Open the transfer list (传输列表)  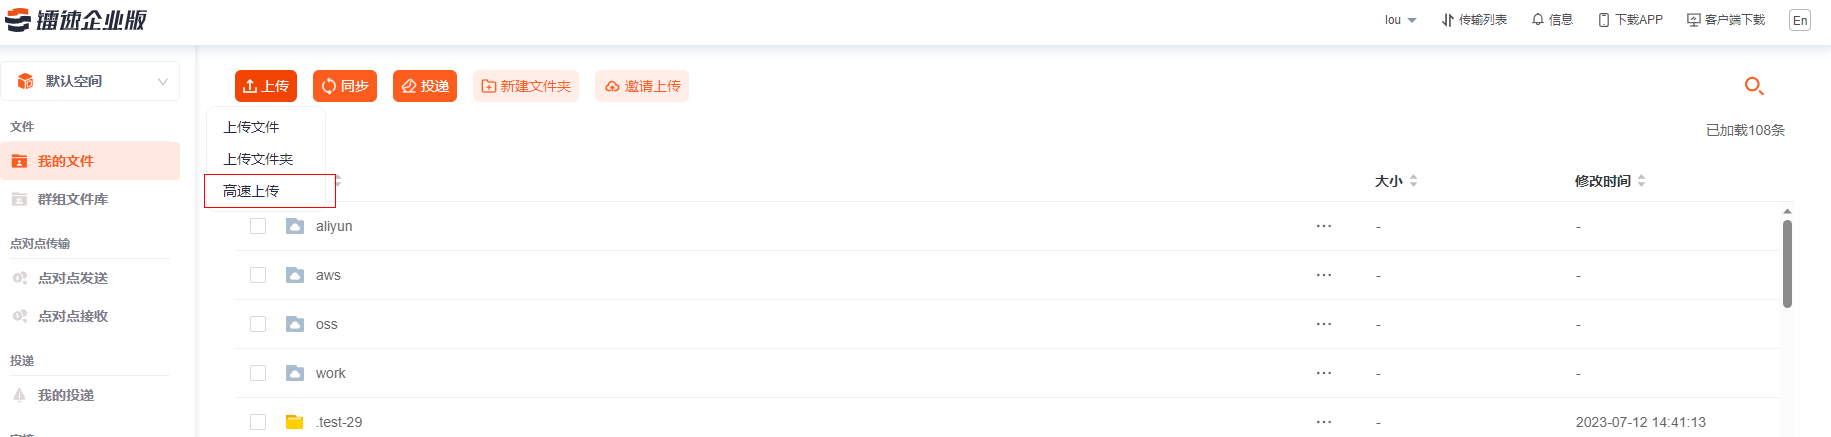1474,20
